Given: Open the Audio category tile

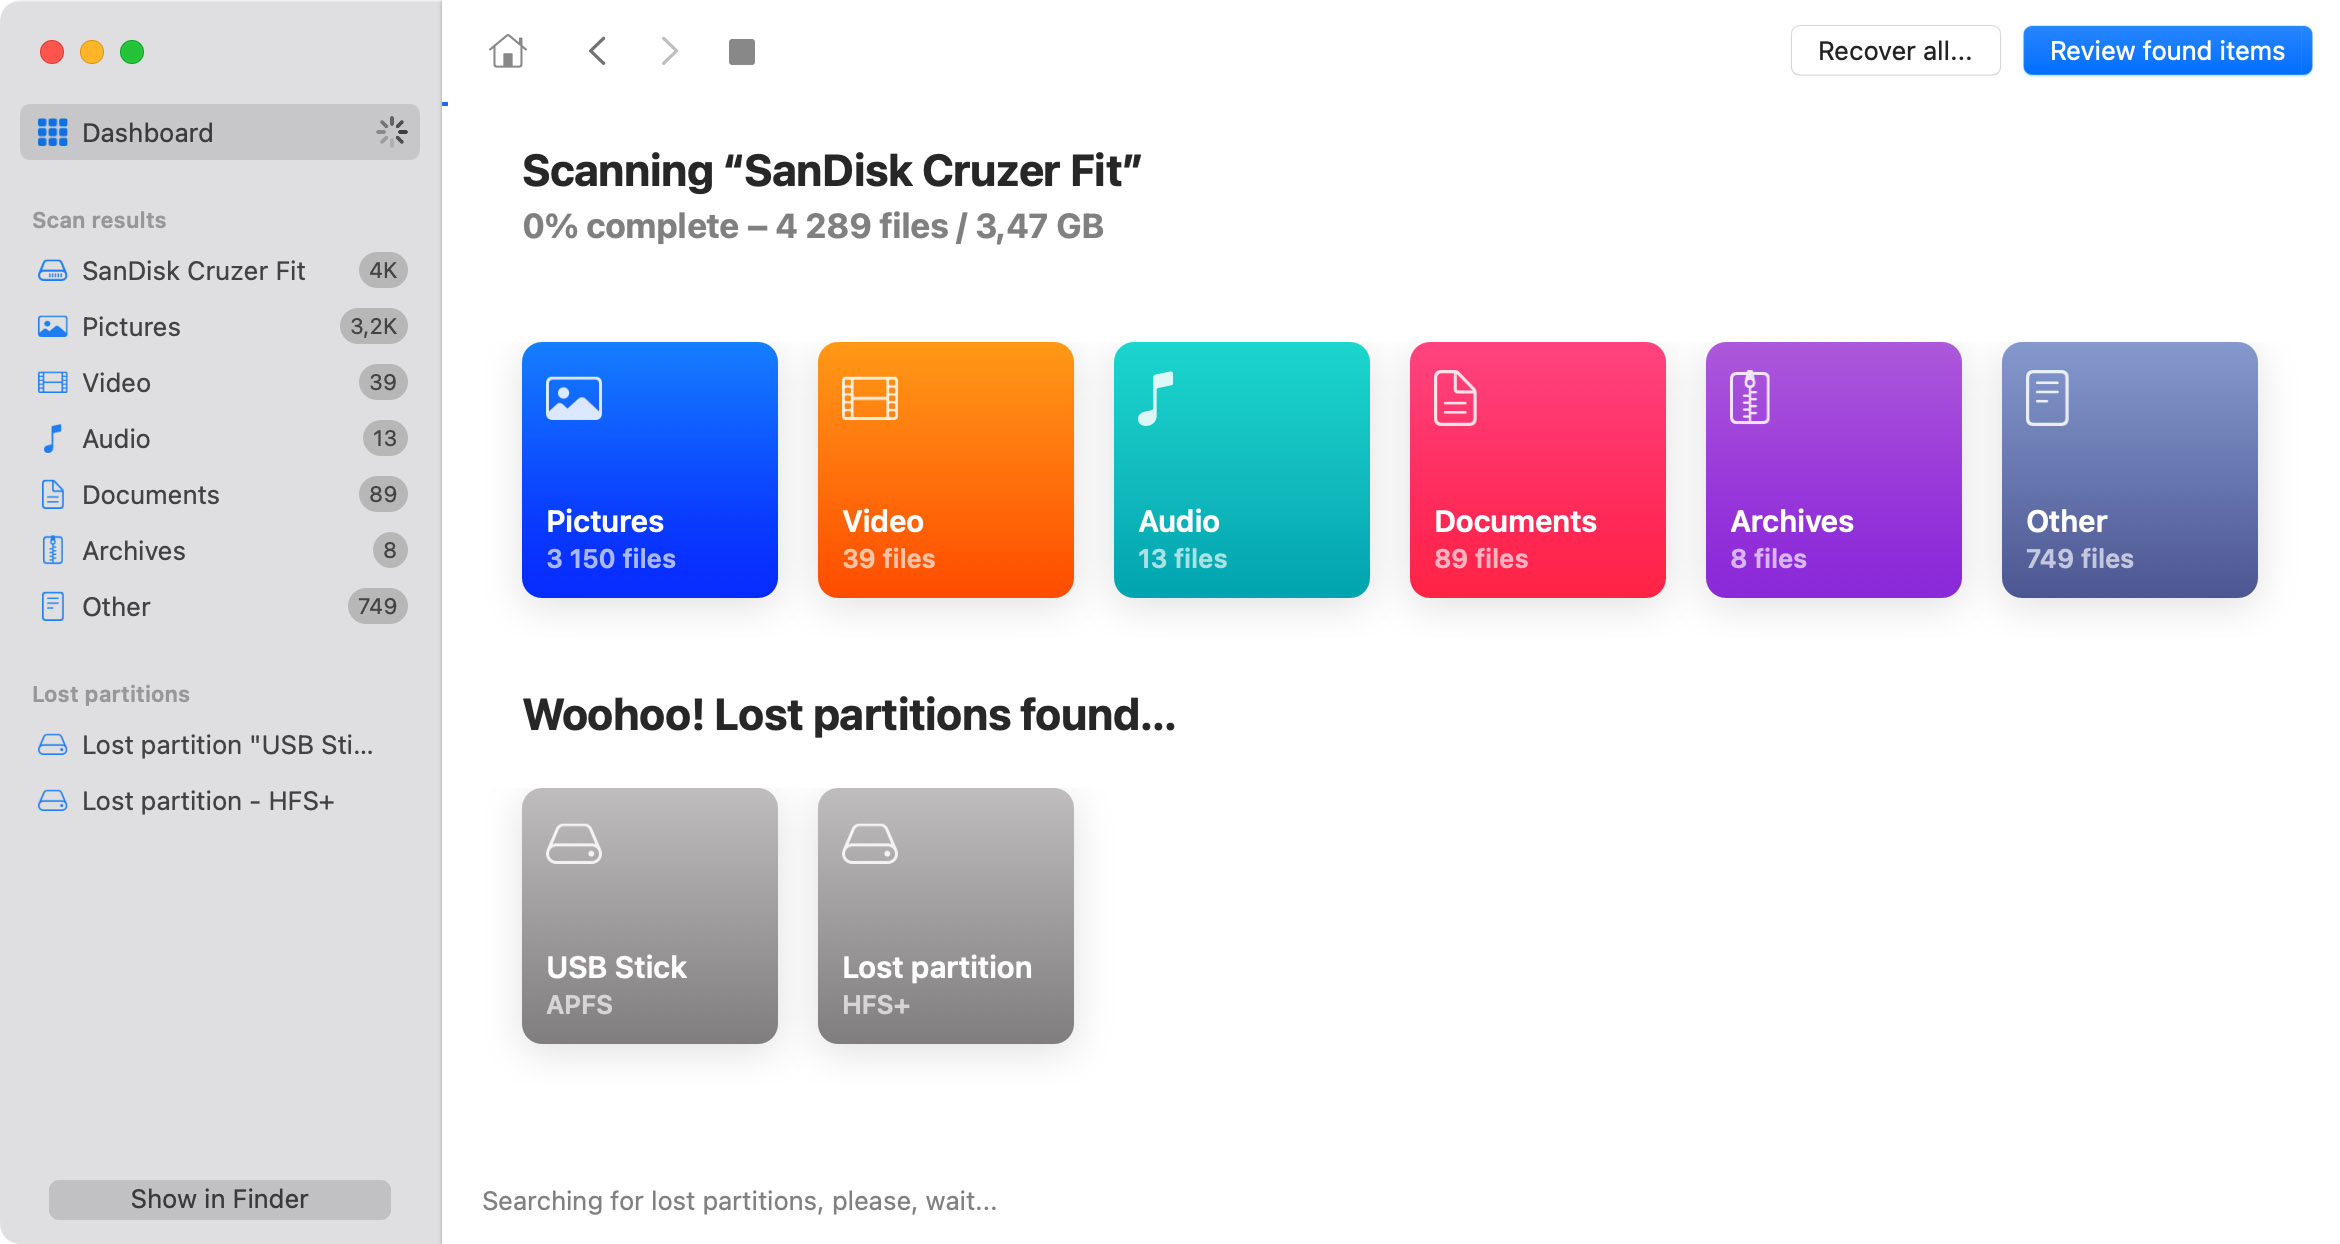Looking at the screenshot, I should pyautogui.click(x=1242, y=470).
